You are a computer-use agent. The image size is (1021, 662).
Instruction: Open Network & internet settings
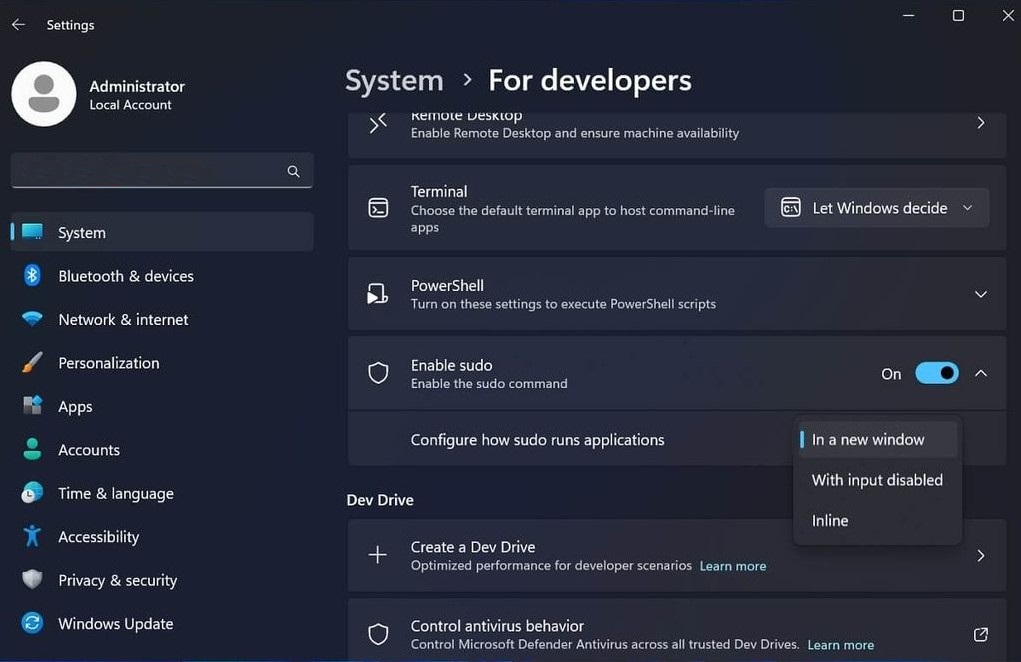click(x=162, y=319)
